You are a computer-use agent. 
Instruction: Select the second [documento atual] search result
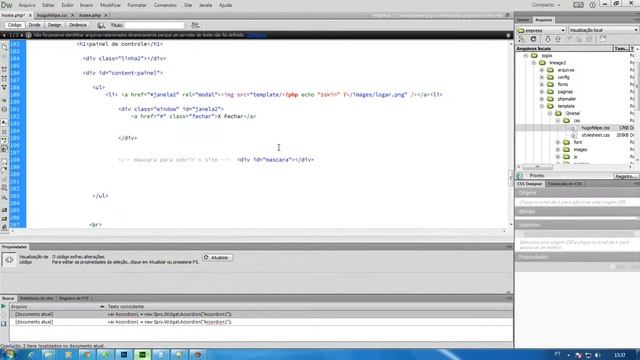point(261,322)
